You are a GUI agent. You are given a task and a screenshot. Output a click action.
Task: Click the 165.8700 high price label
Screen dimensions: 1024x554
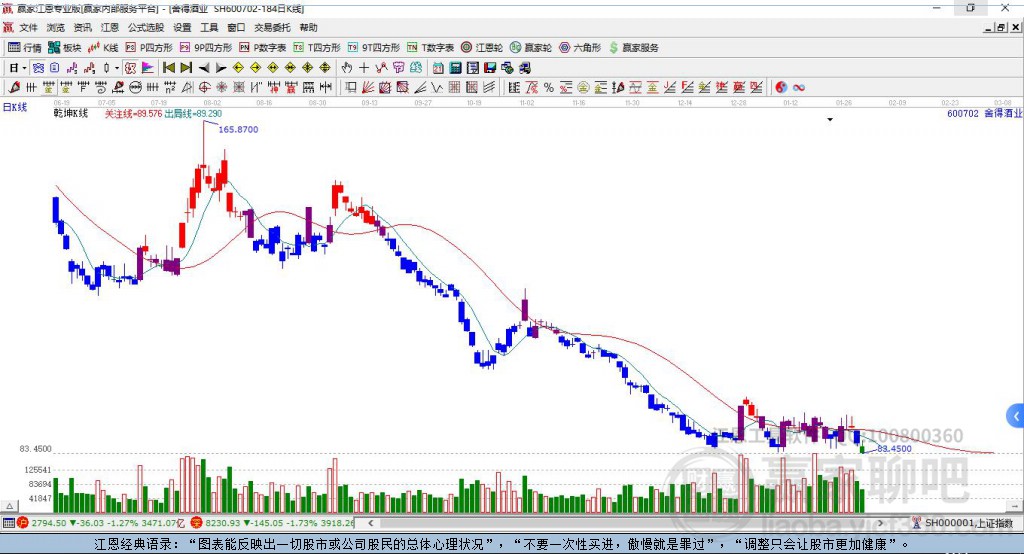238,129
